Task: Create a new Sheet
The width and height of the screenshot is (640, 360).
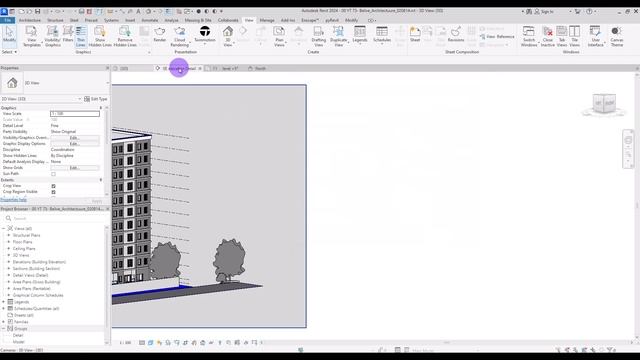Action: coord(415,34)
